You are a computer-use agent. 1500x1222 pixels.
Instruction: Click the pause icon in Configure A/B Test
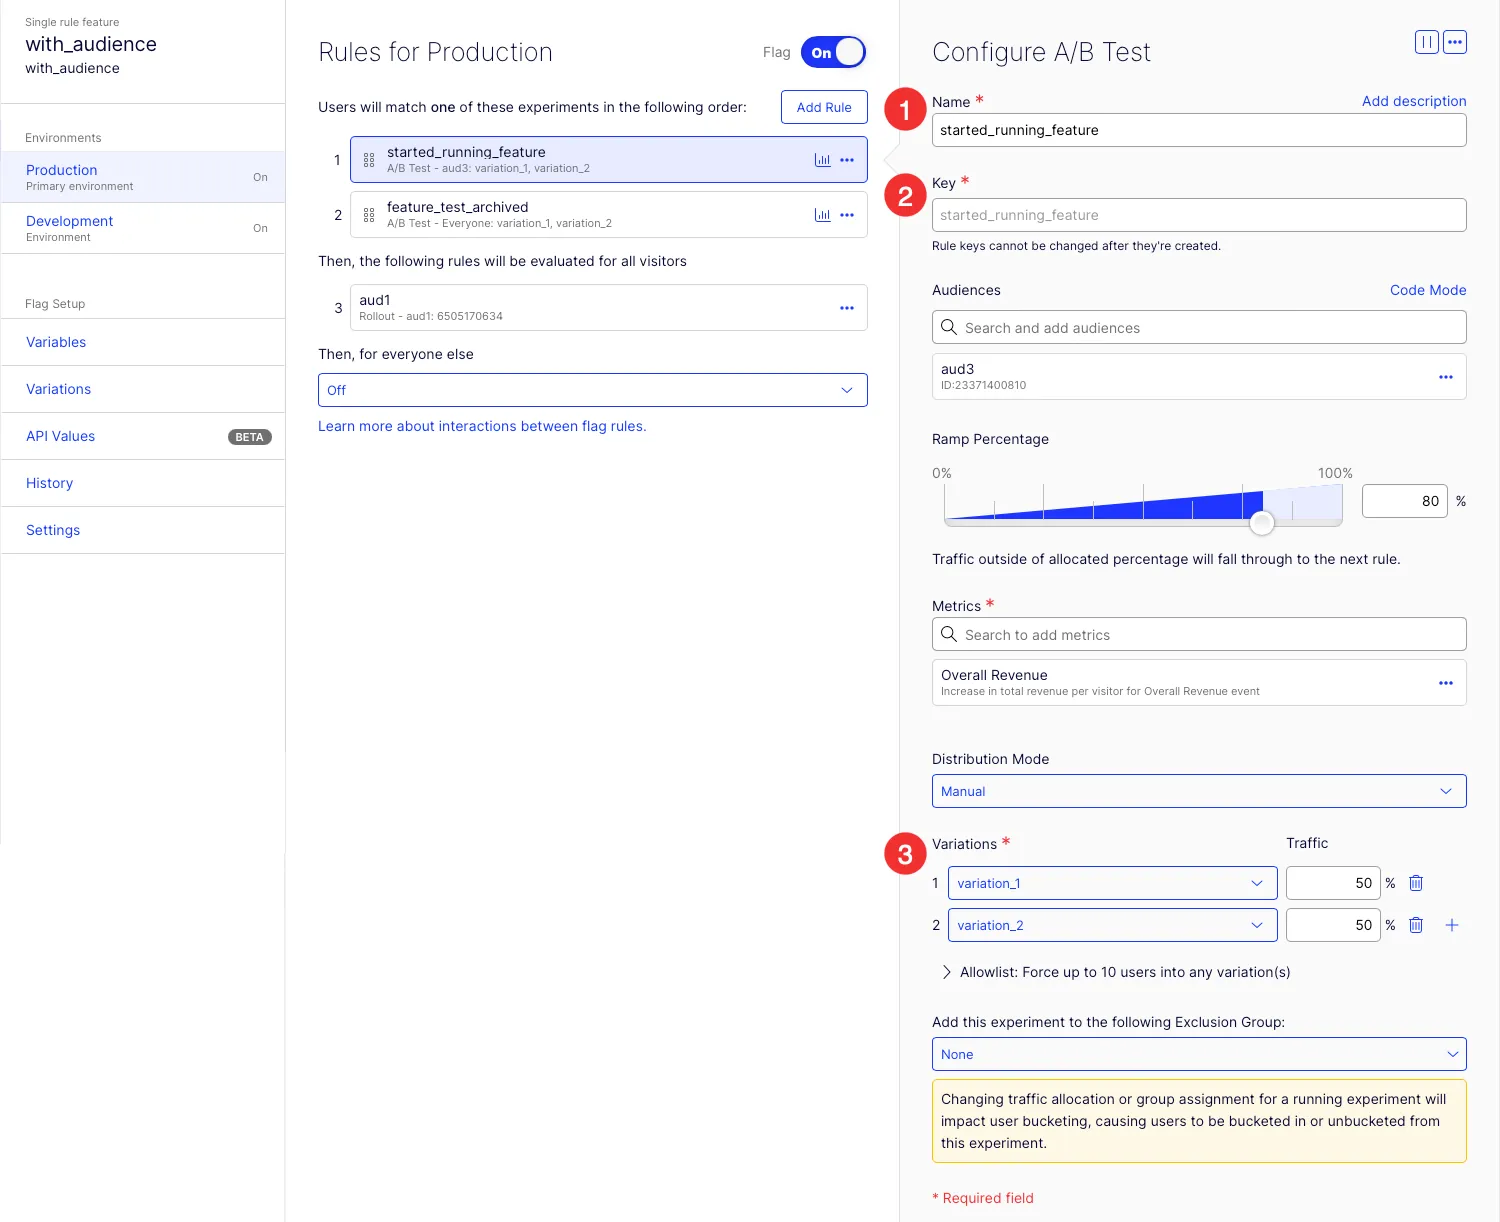[1427, 42]
